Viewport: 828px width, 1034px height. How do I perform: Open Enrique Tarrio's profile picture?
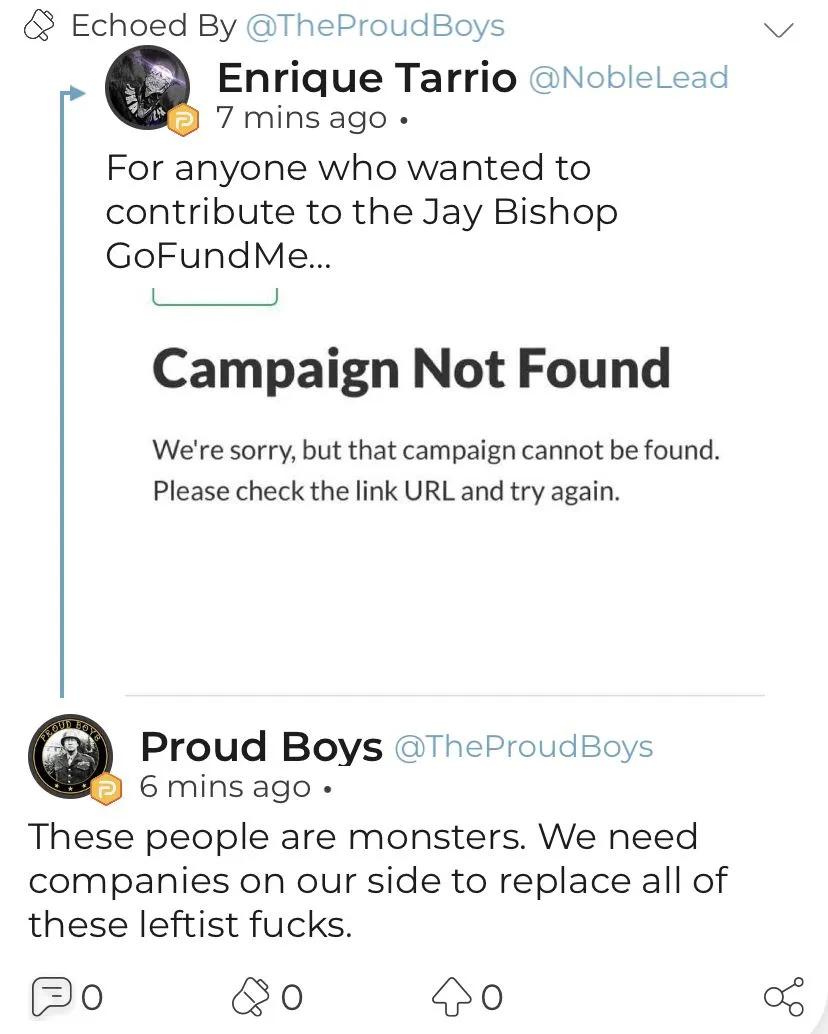pyautogui.click(x=148, y=87)
